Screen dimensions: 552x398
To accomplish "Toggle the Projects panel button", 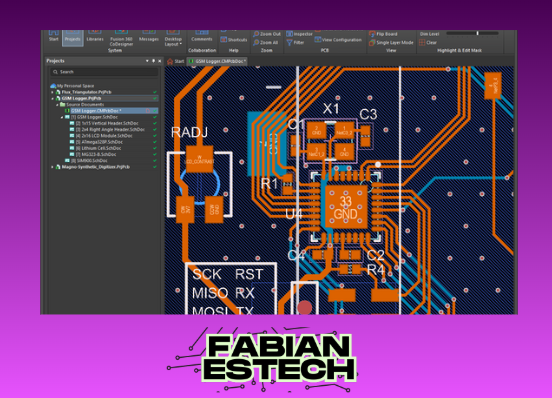I will pos(73,38).
